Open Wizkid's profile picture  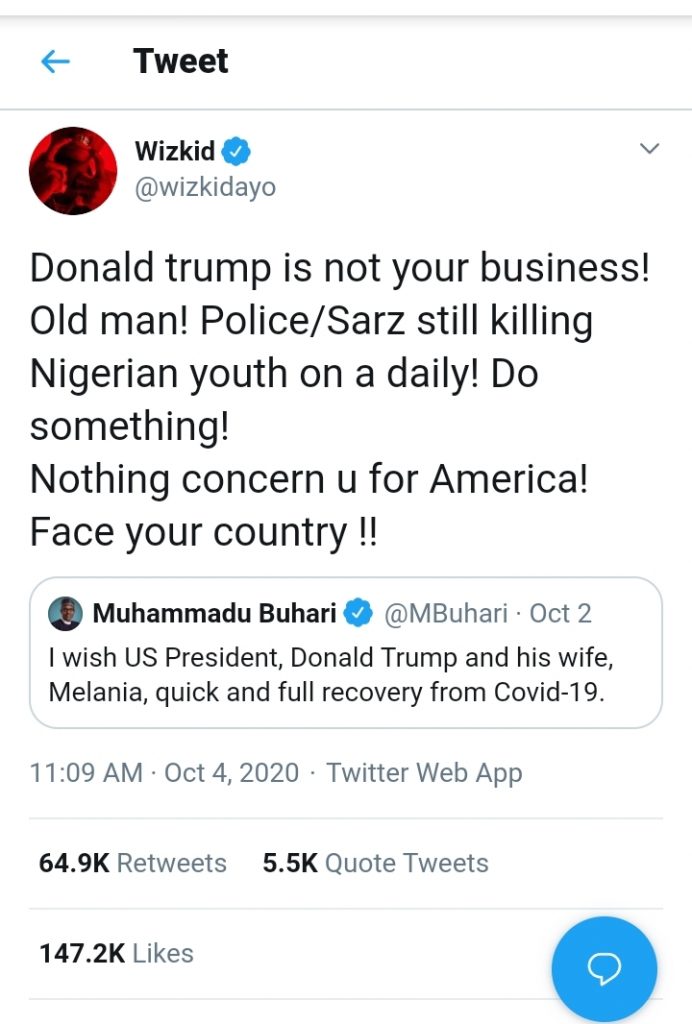pyautogui.click(x=73, y=171)
